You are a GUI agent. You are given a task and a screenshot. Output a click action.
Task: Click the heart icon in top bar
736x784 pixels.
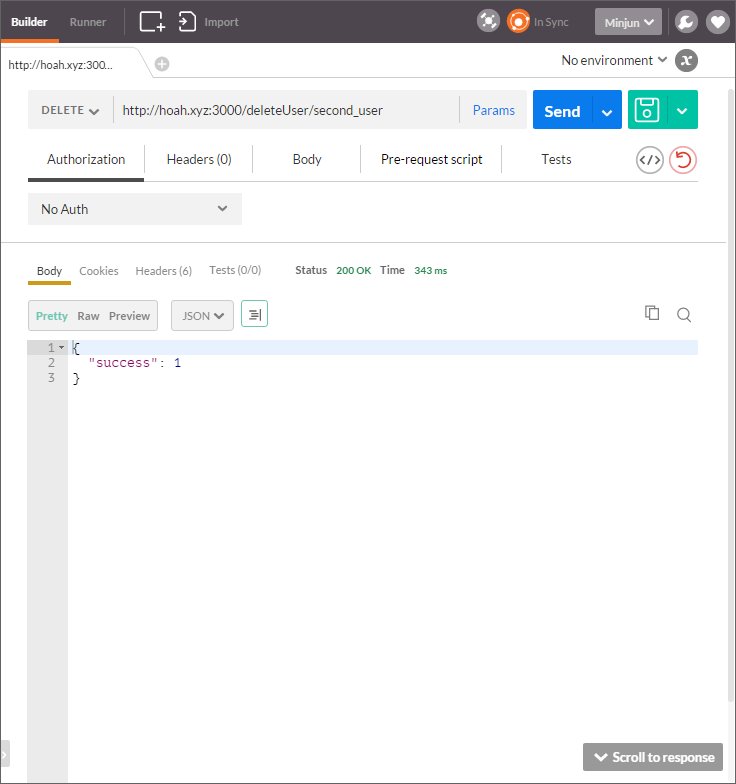717,21
